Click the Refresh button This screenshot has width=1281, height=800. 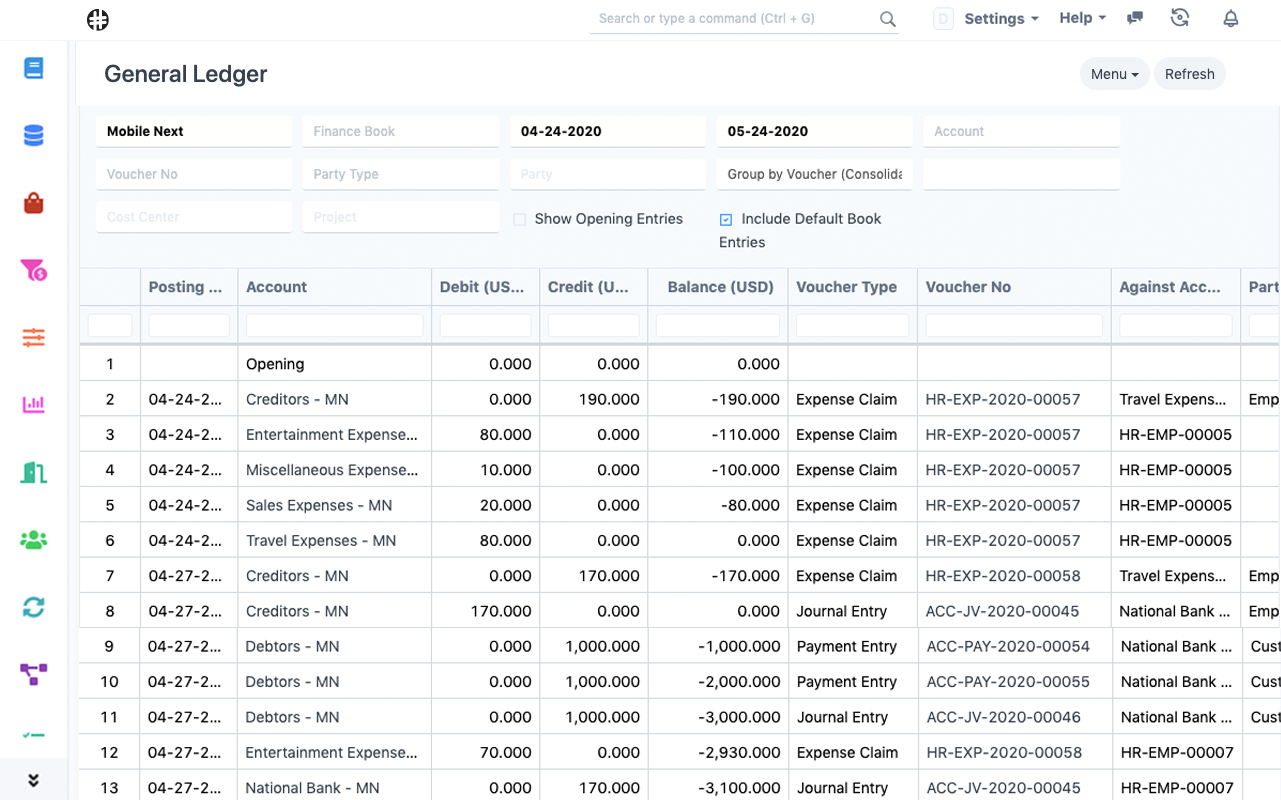[x=1189, y=74]
